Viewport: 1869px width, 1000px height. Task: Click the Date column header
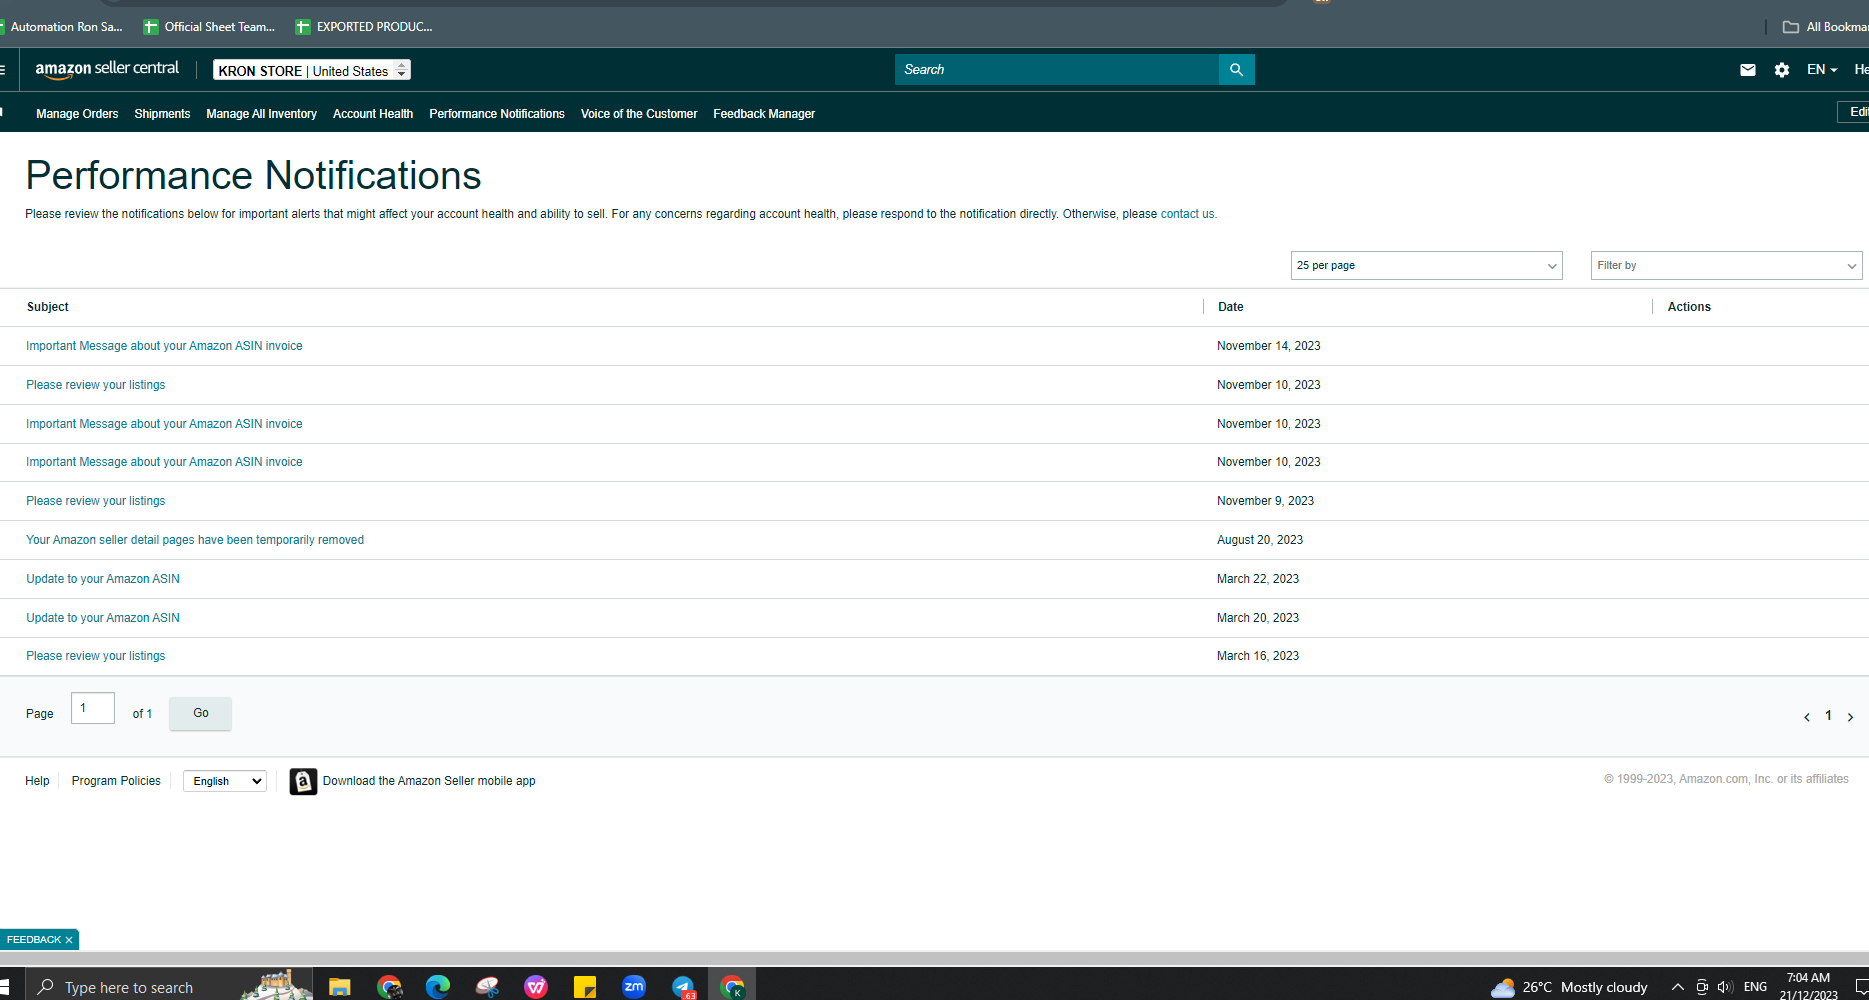[1231, 307]
